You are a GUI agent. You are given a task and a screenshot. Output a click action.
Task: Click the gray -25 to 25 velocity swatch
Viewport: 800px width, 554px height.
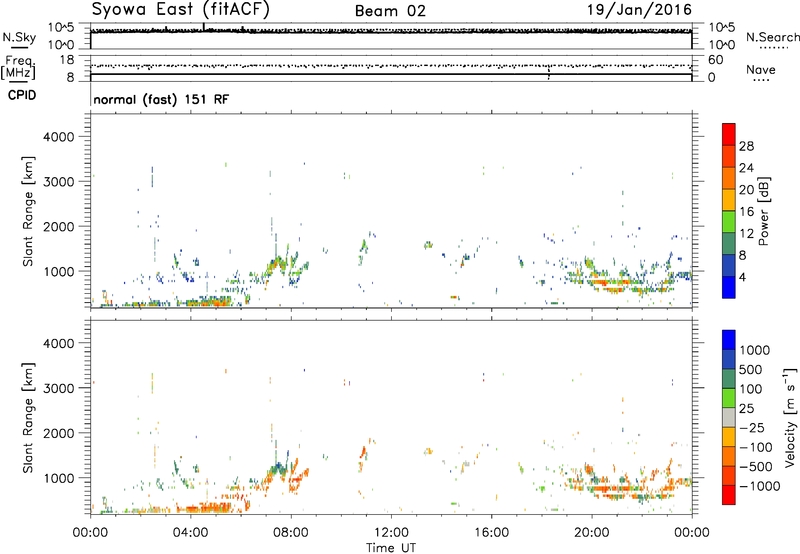point(729,417)
